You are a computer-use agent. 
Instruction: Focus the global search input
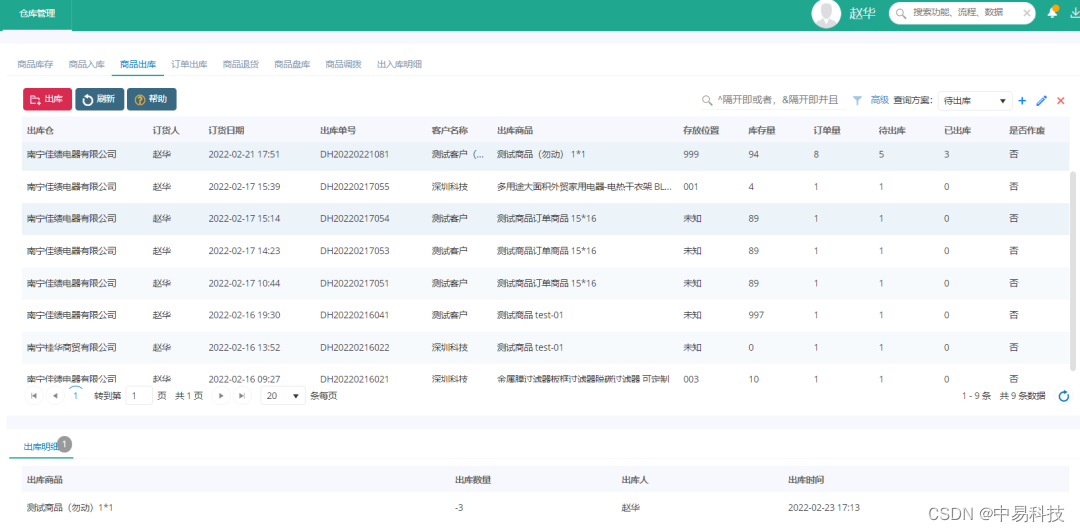pos(964,12)
